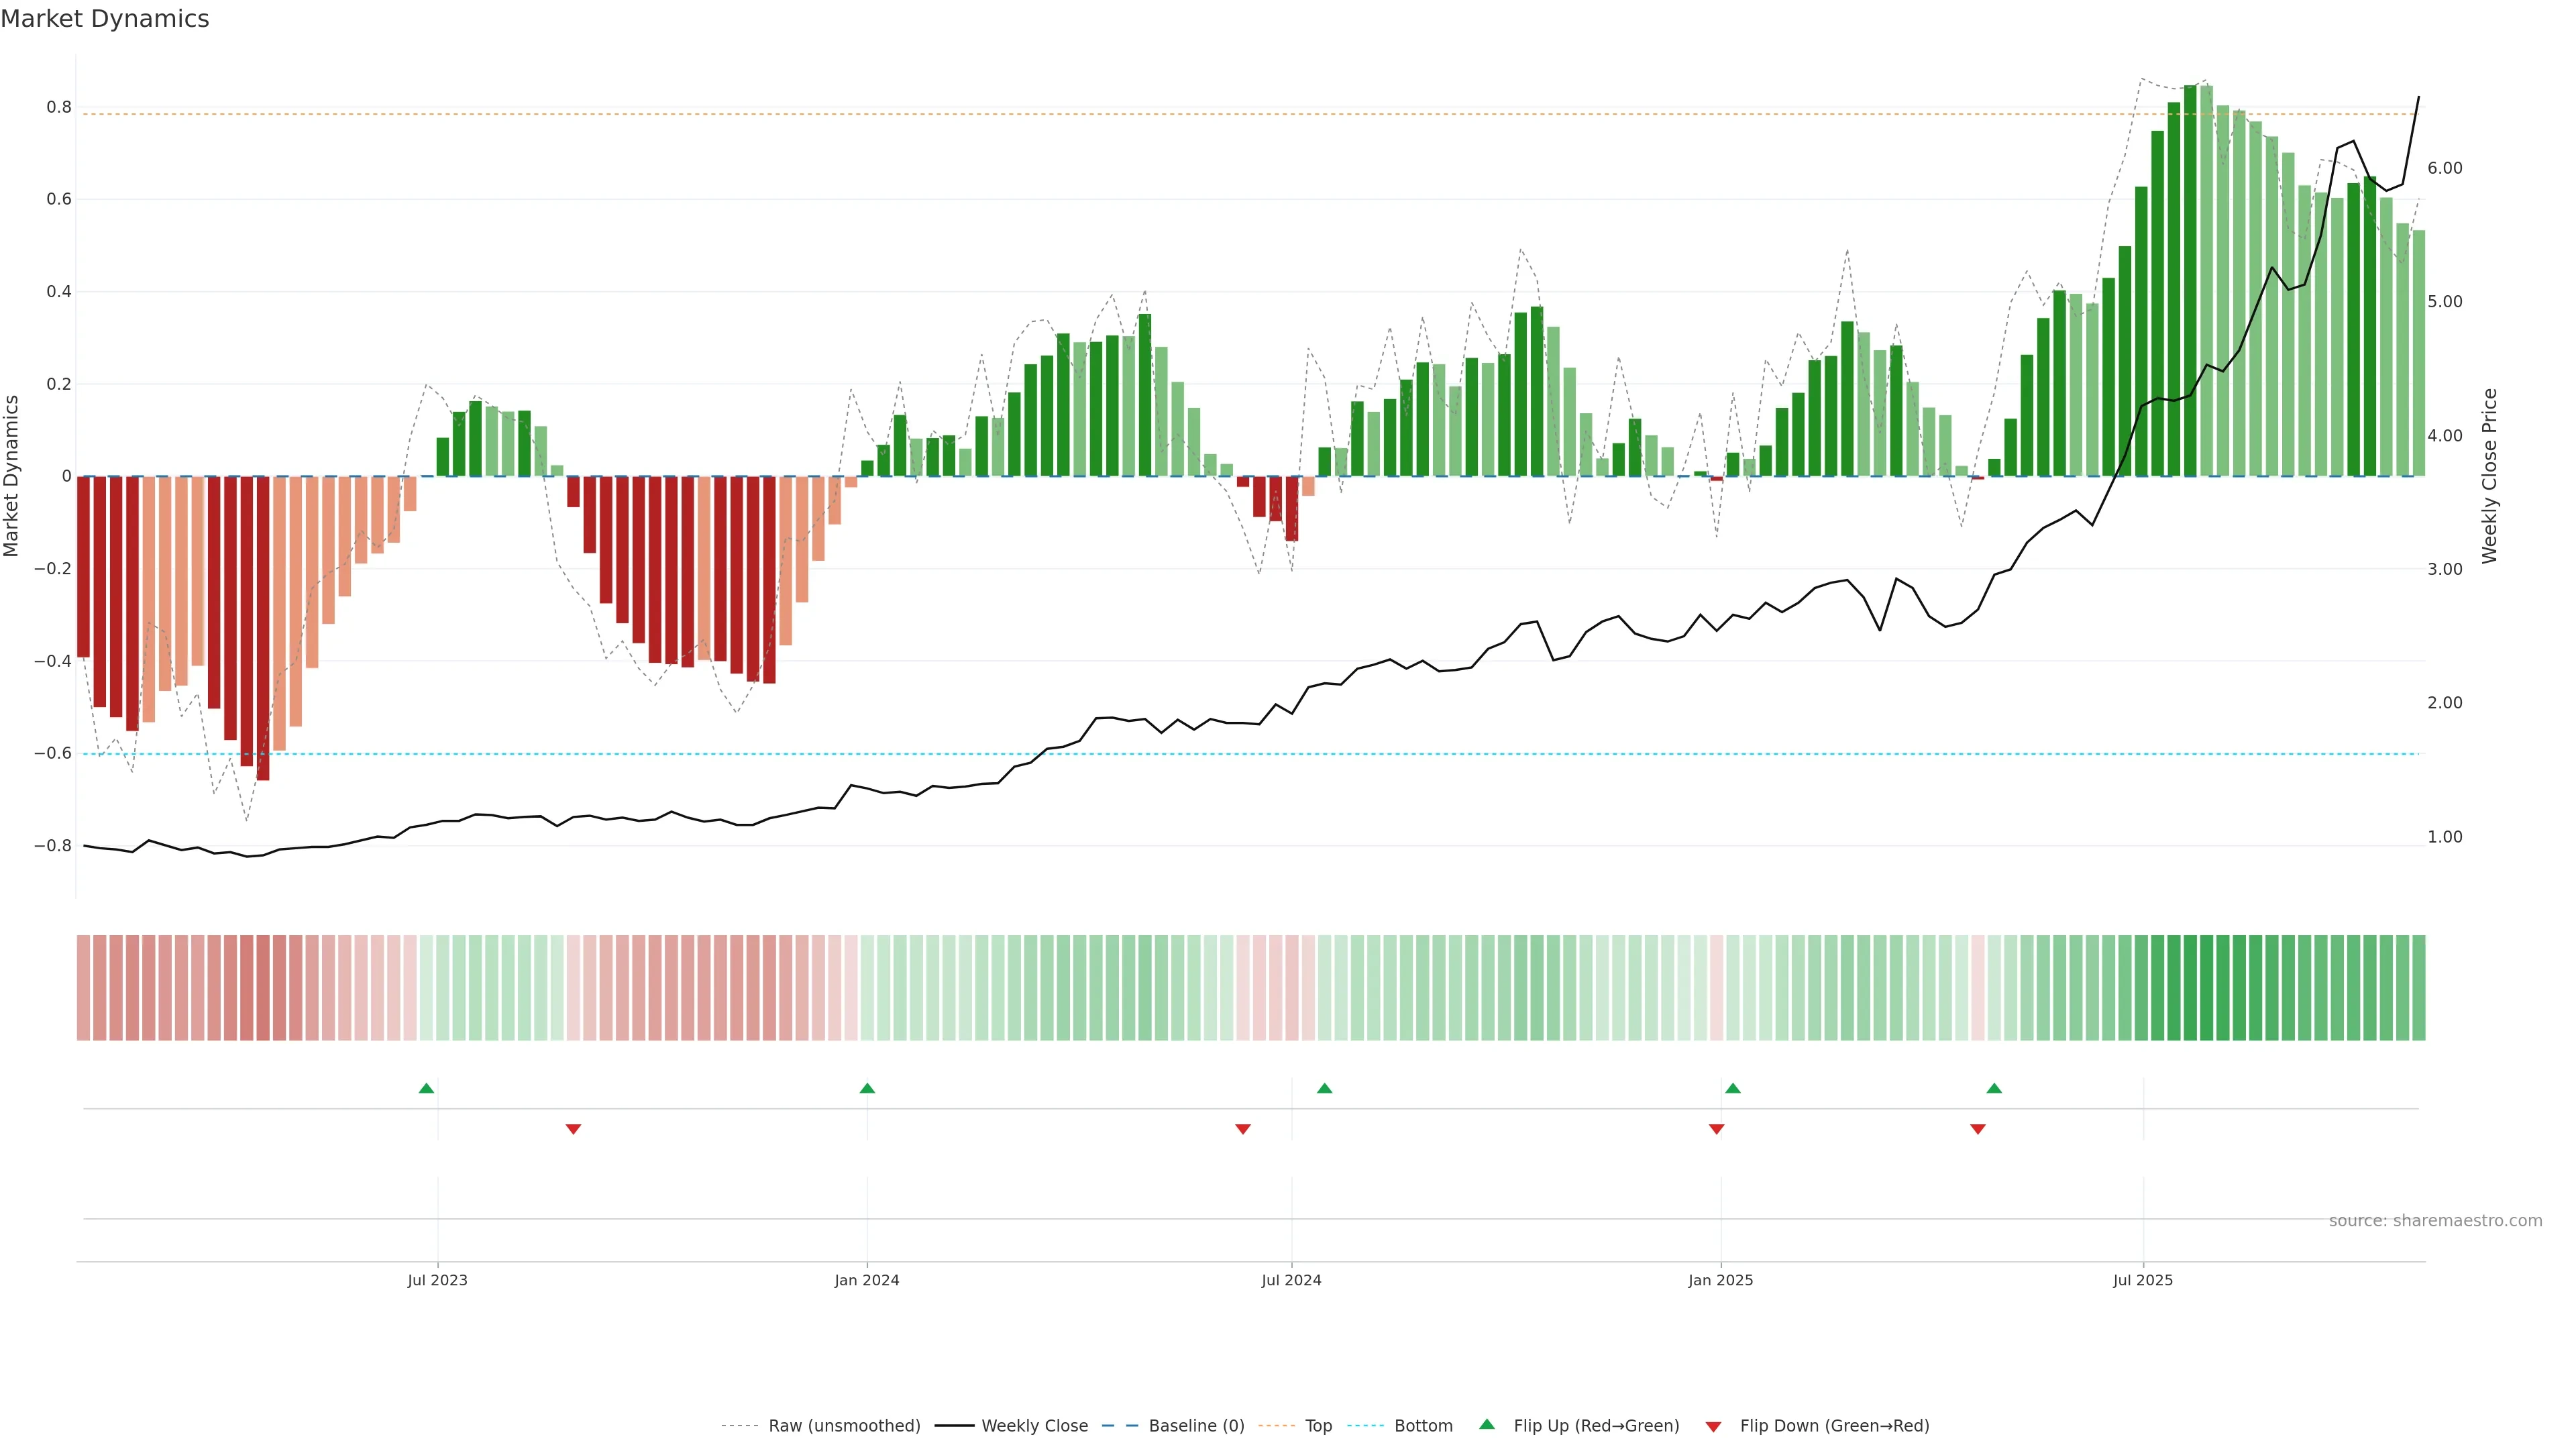Click the Jul 2025 x-axis label
This screenshot has height=1449, width=2576.
pyautogui.click(x=2142, y=1280)
